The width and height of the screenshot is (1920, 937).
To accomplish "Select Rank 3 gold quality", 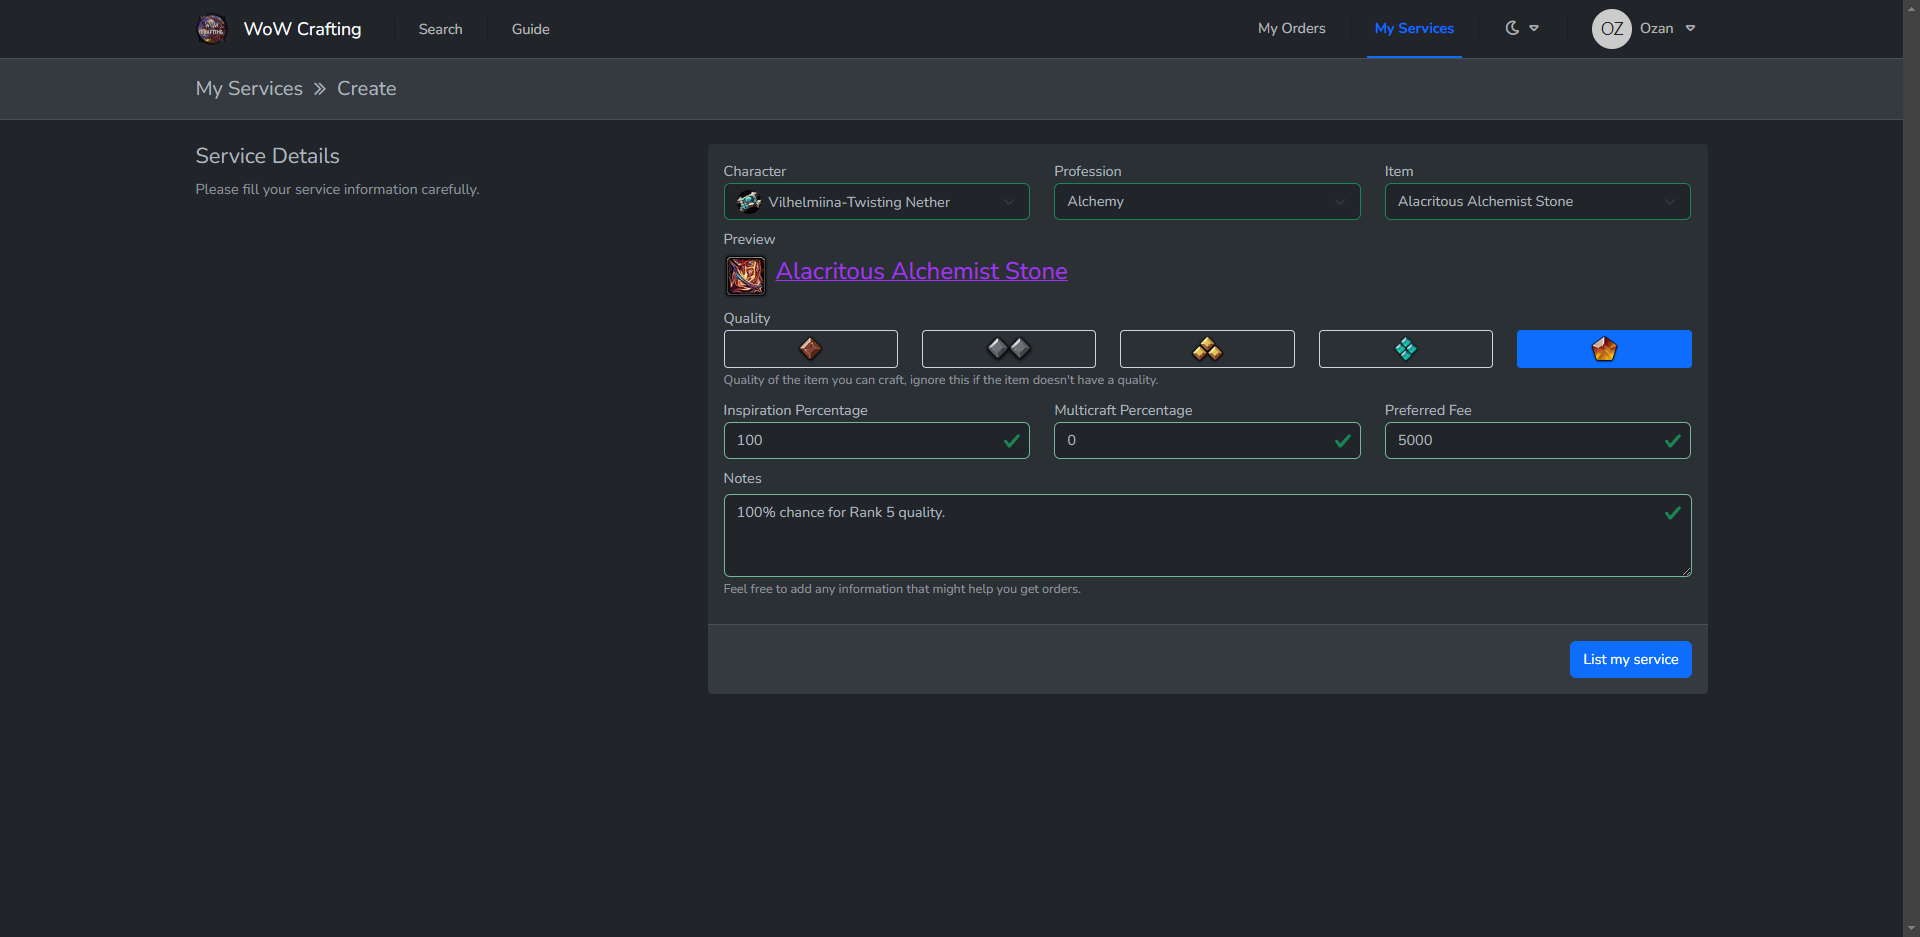I will coord(1207,349).
